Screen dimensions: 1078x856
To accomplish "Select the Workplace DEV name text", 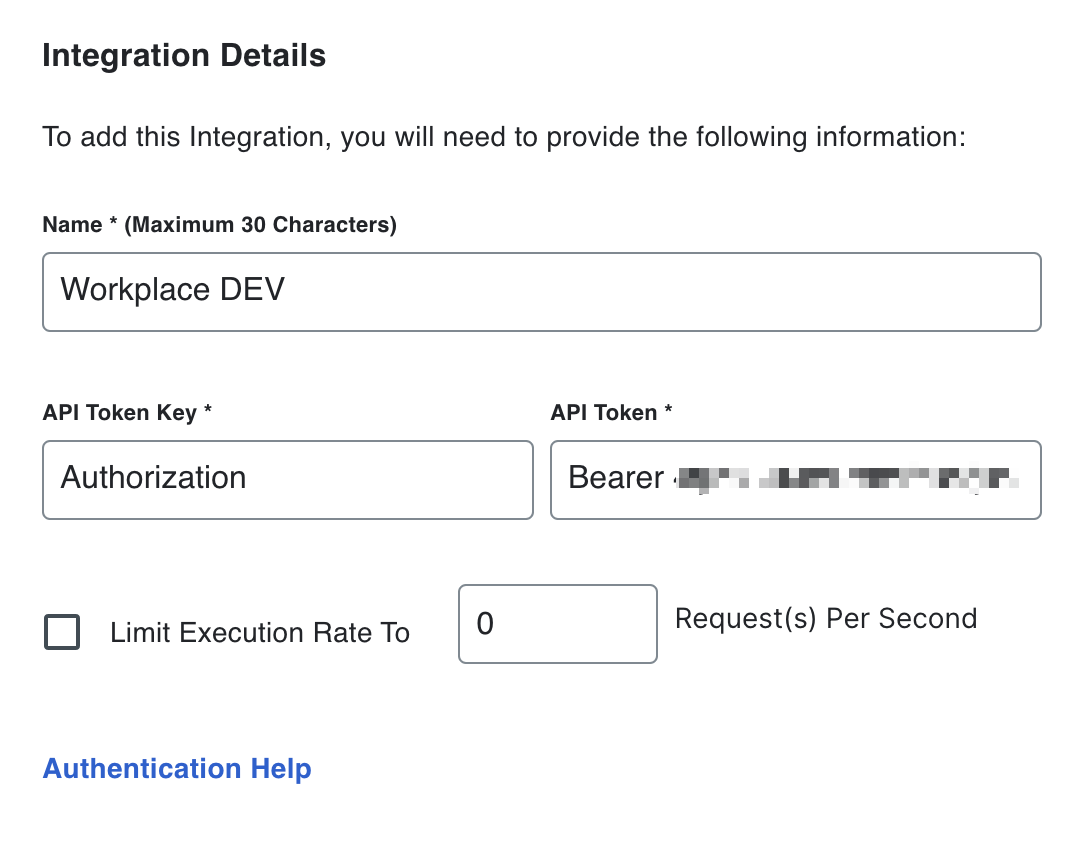I will pos(172,290).
